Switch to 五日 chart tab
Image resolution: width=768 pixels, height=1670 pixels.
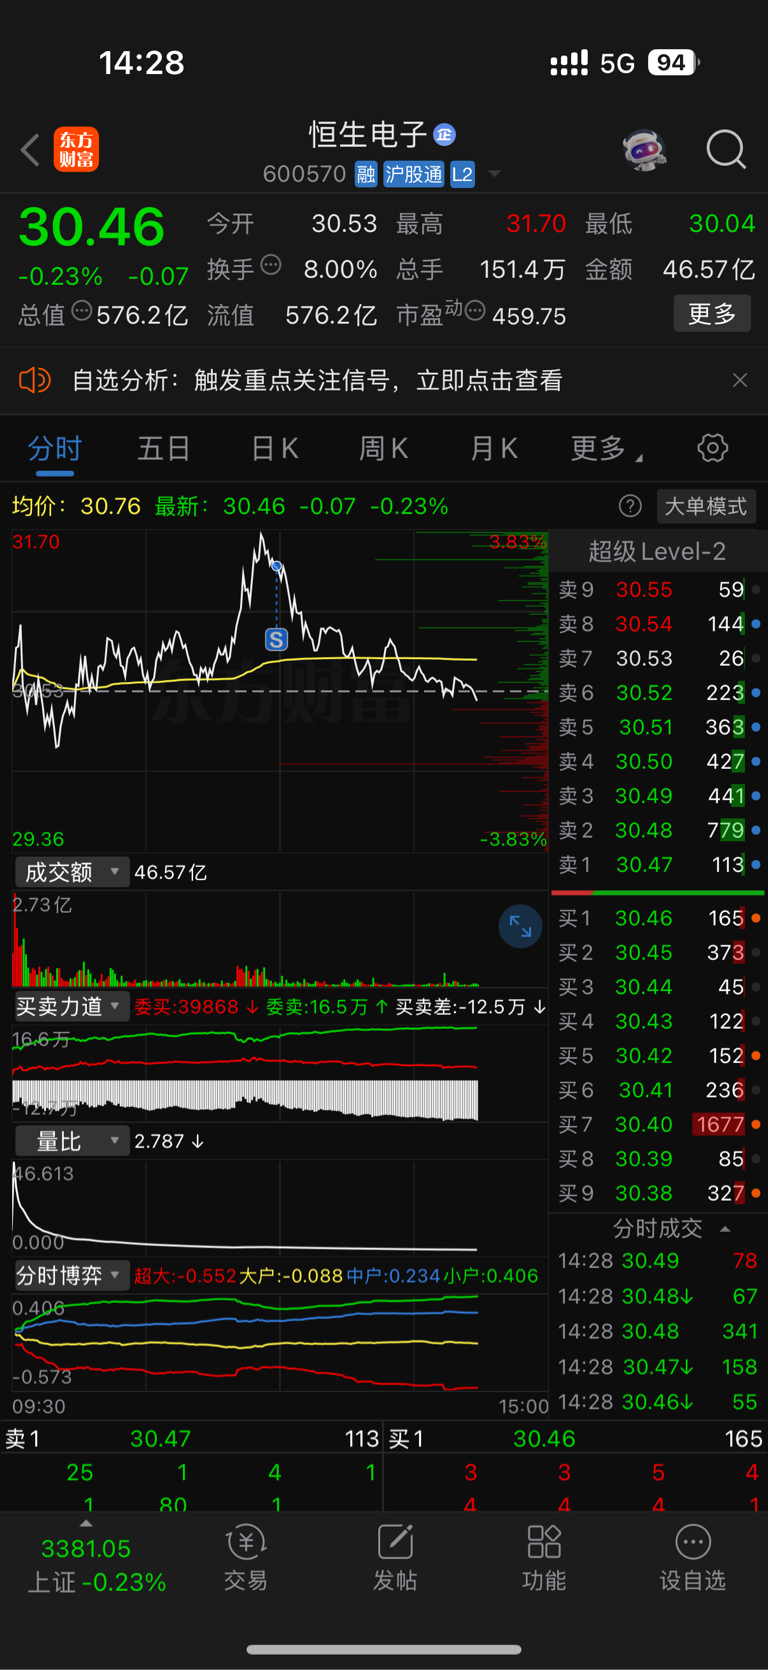pyautogui.click(x=164, y=448)
